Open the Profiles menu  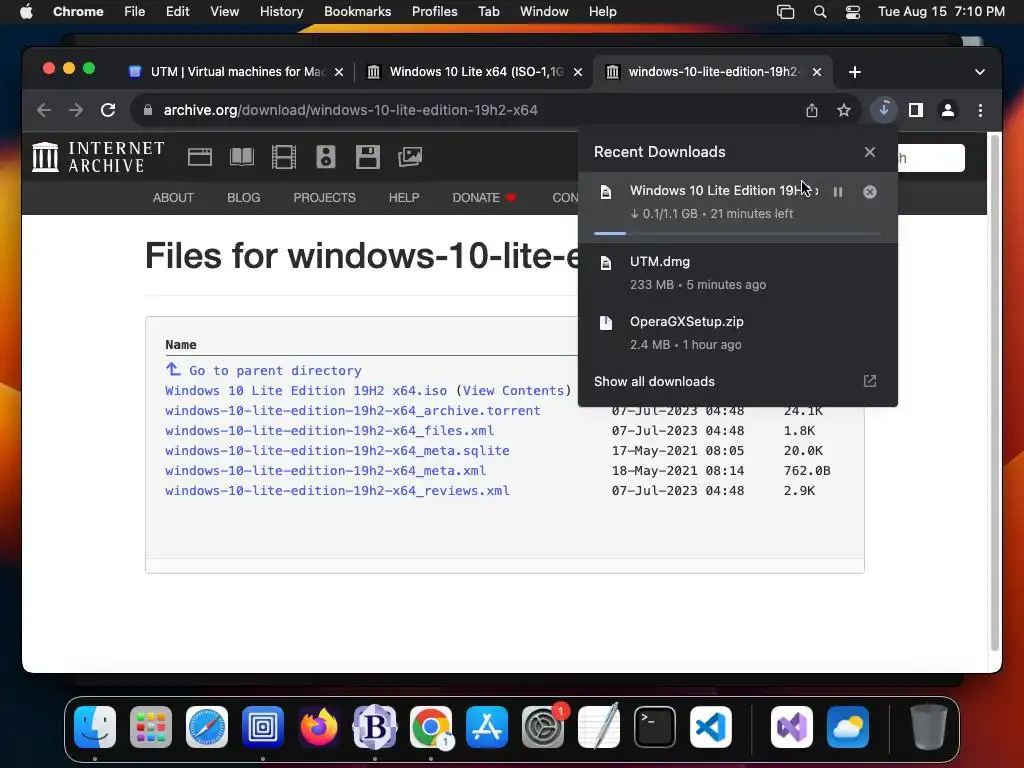(x=434, y=12)
